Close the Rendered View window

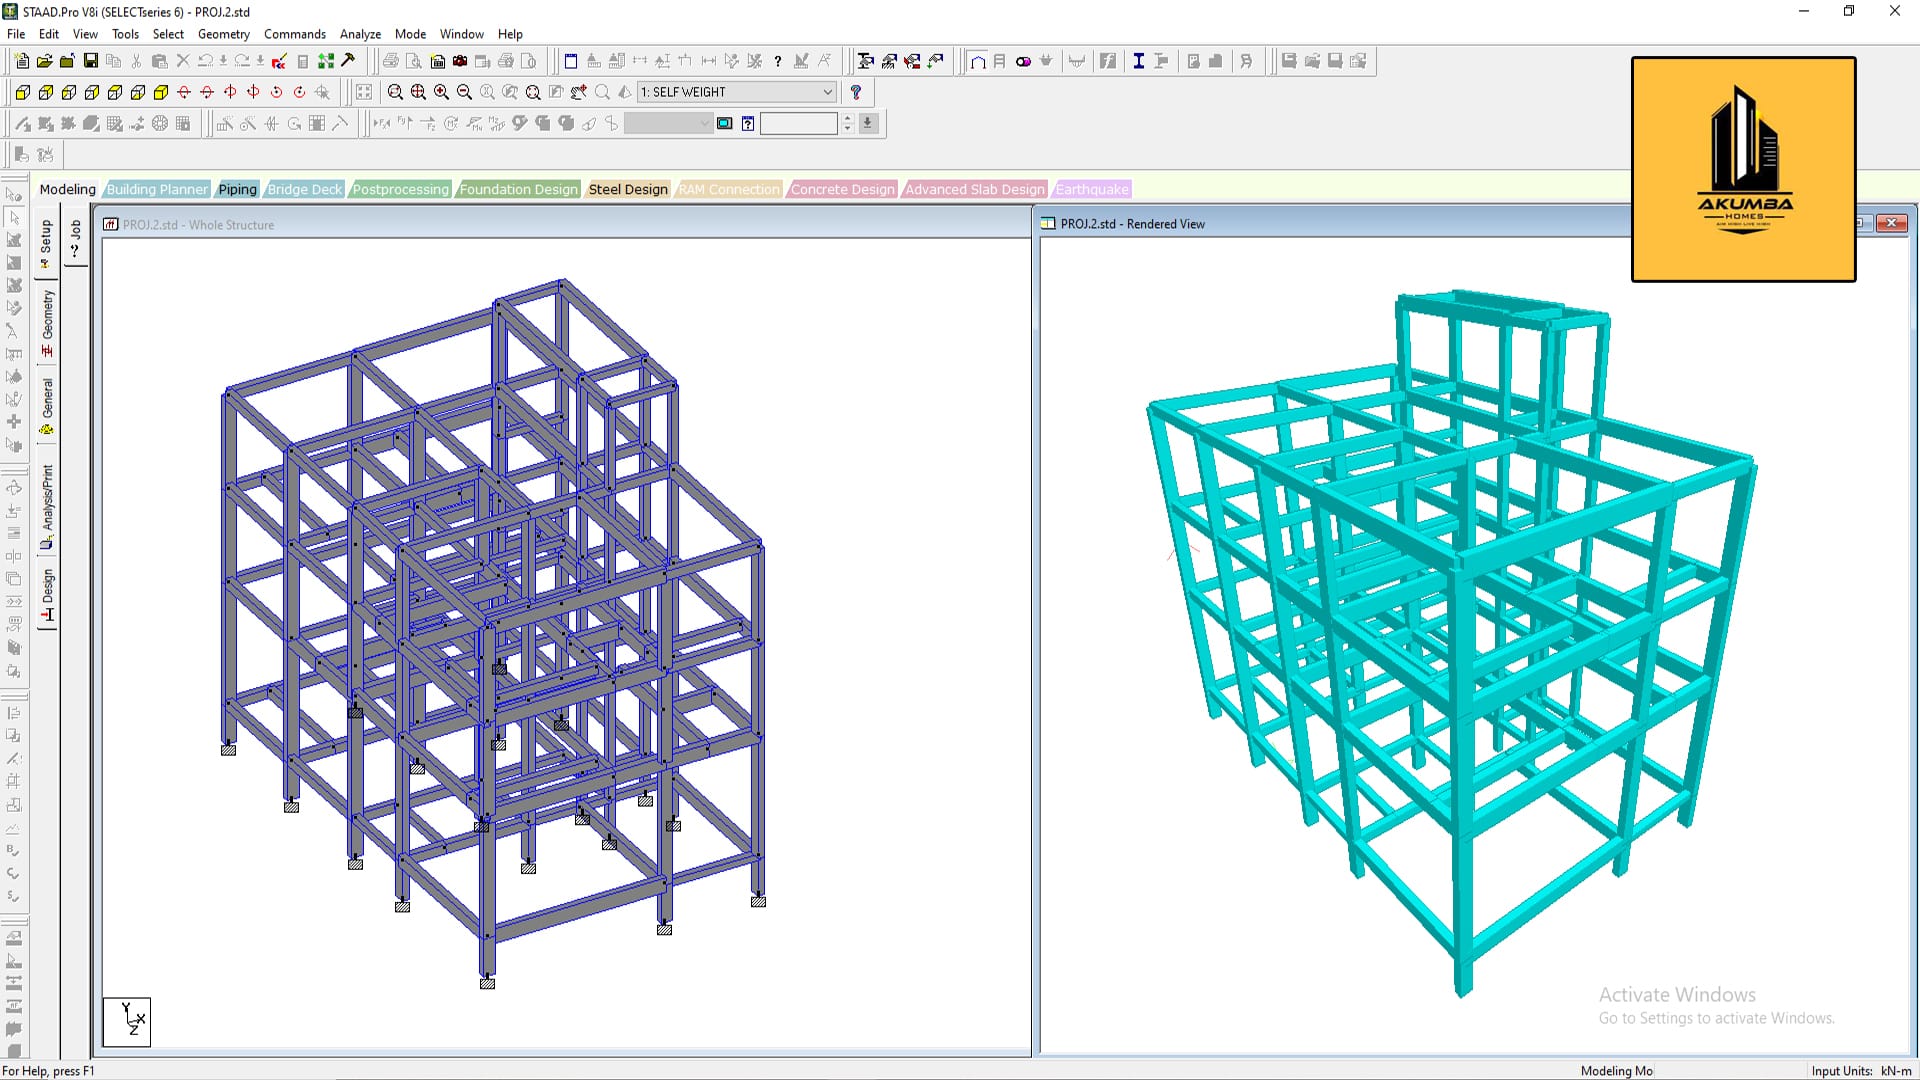pyautogui.click(x=1891, y=223)
